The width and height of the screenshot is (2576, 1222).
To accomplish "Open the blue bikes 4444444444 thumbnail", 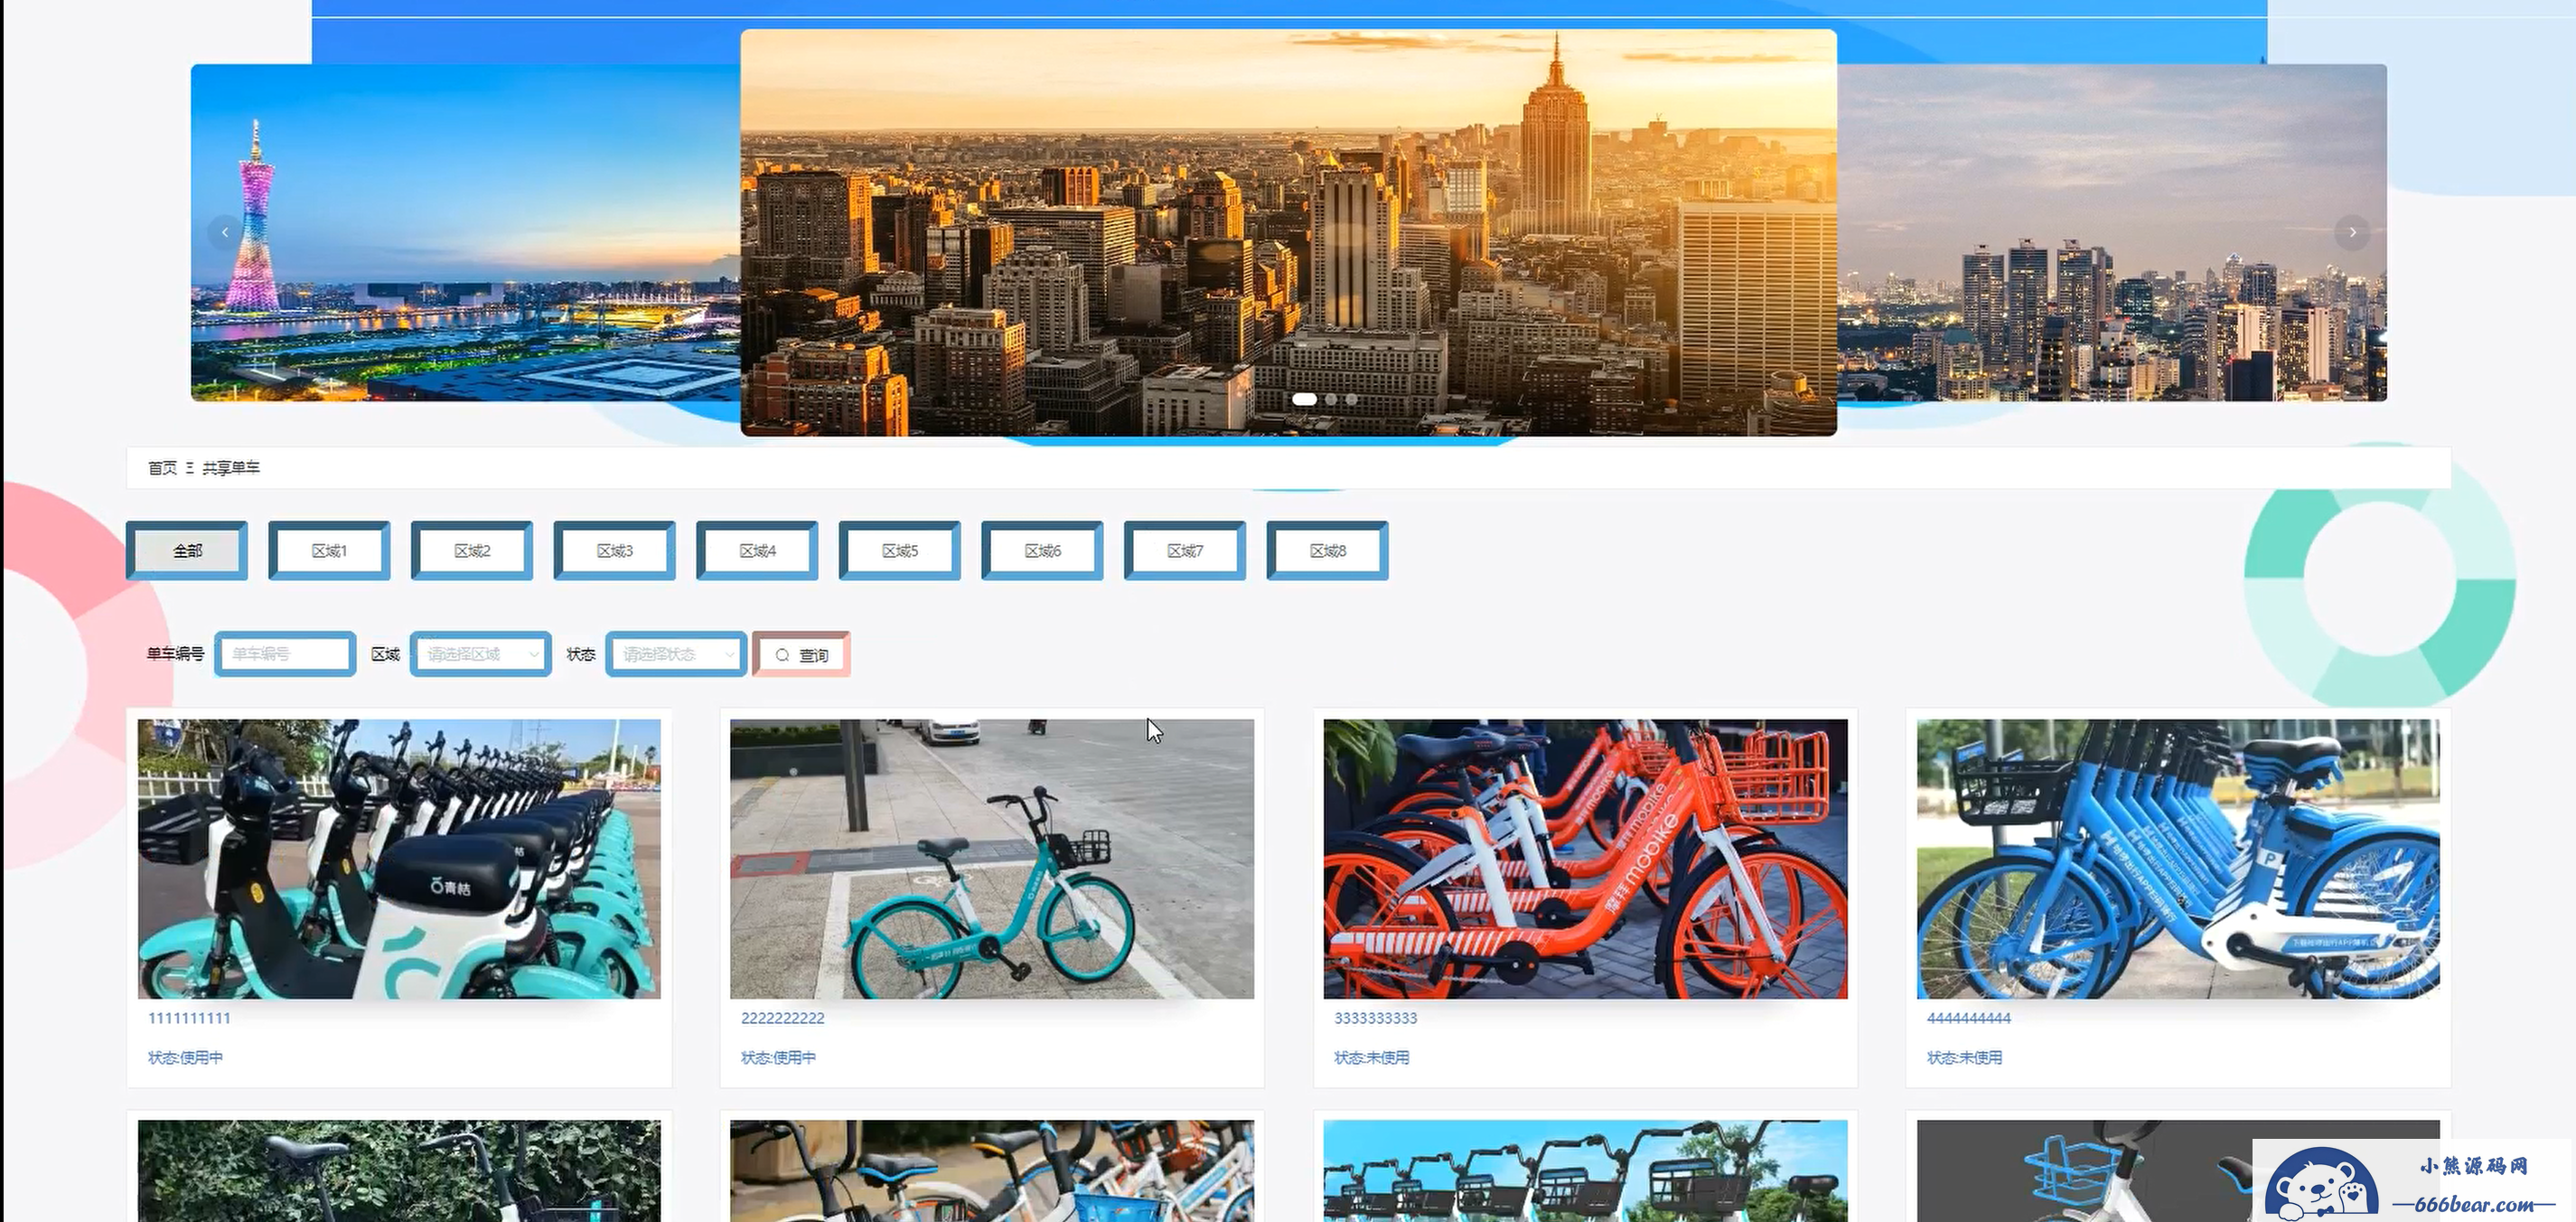I will pyautogui.click(x=2178, y=859).
